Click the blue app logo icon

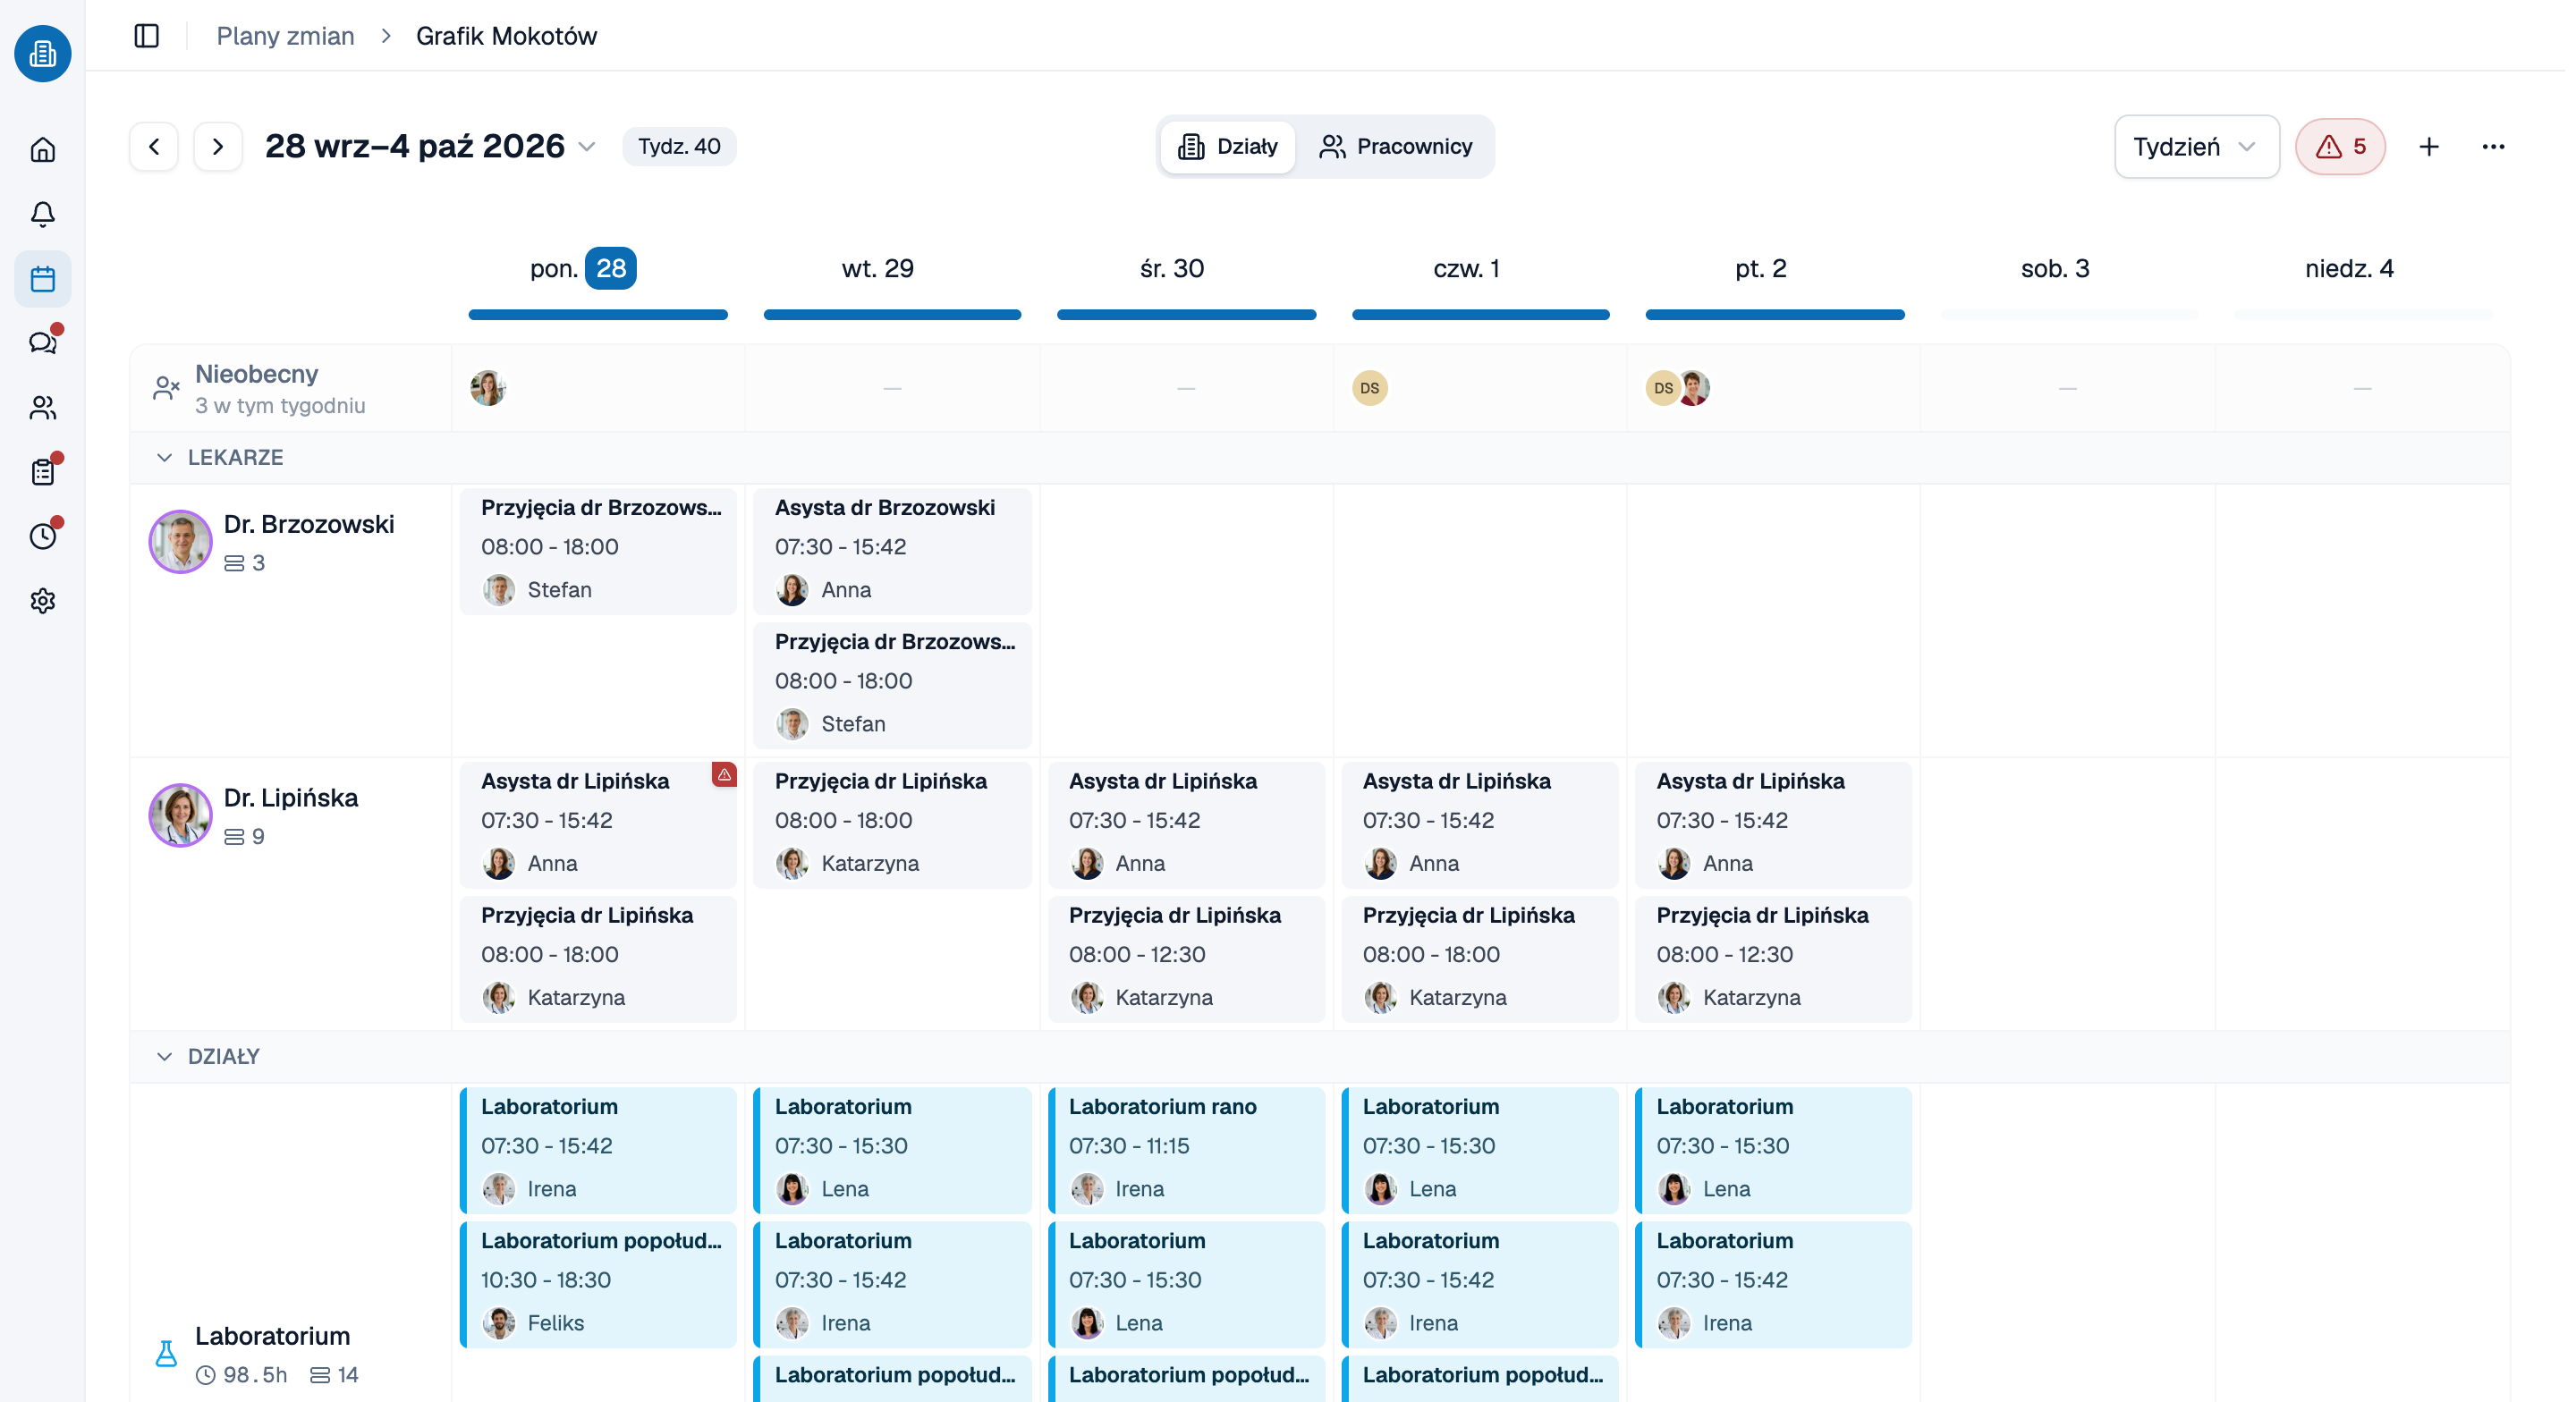(x=42, y=53)
